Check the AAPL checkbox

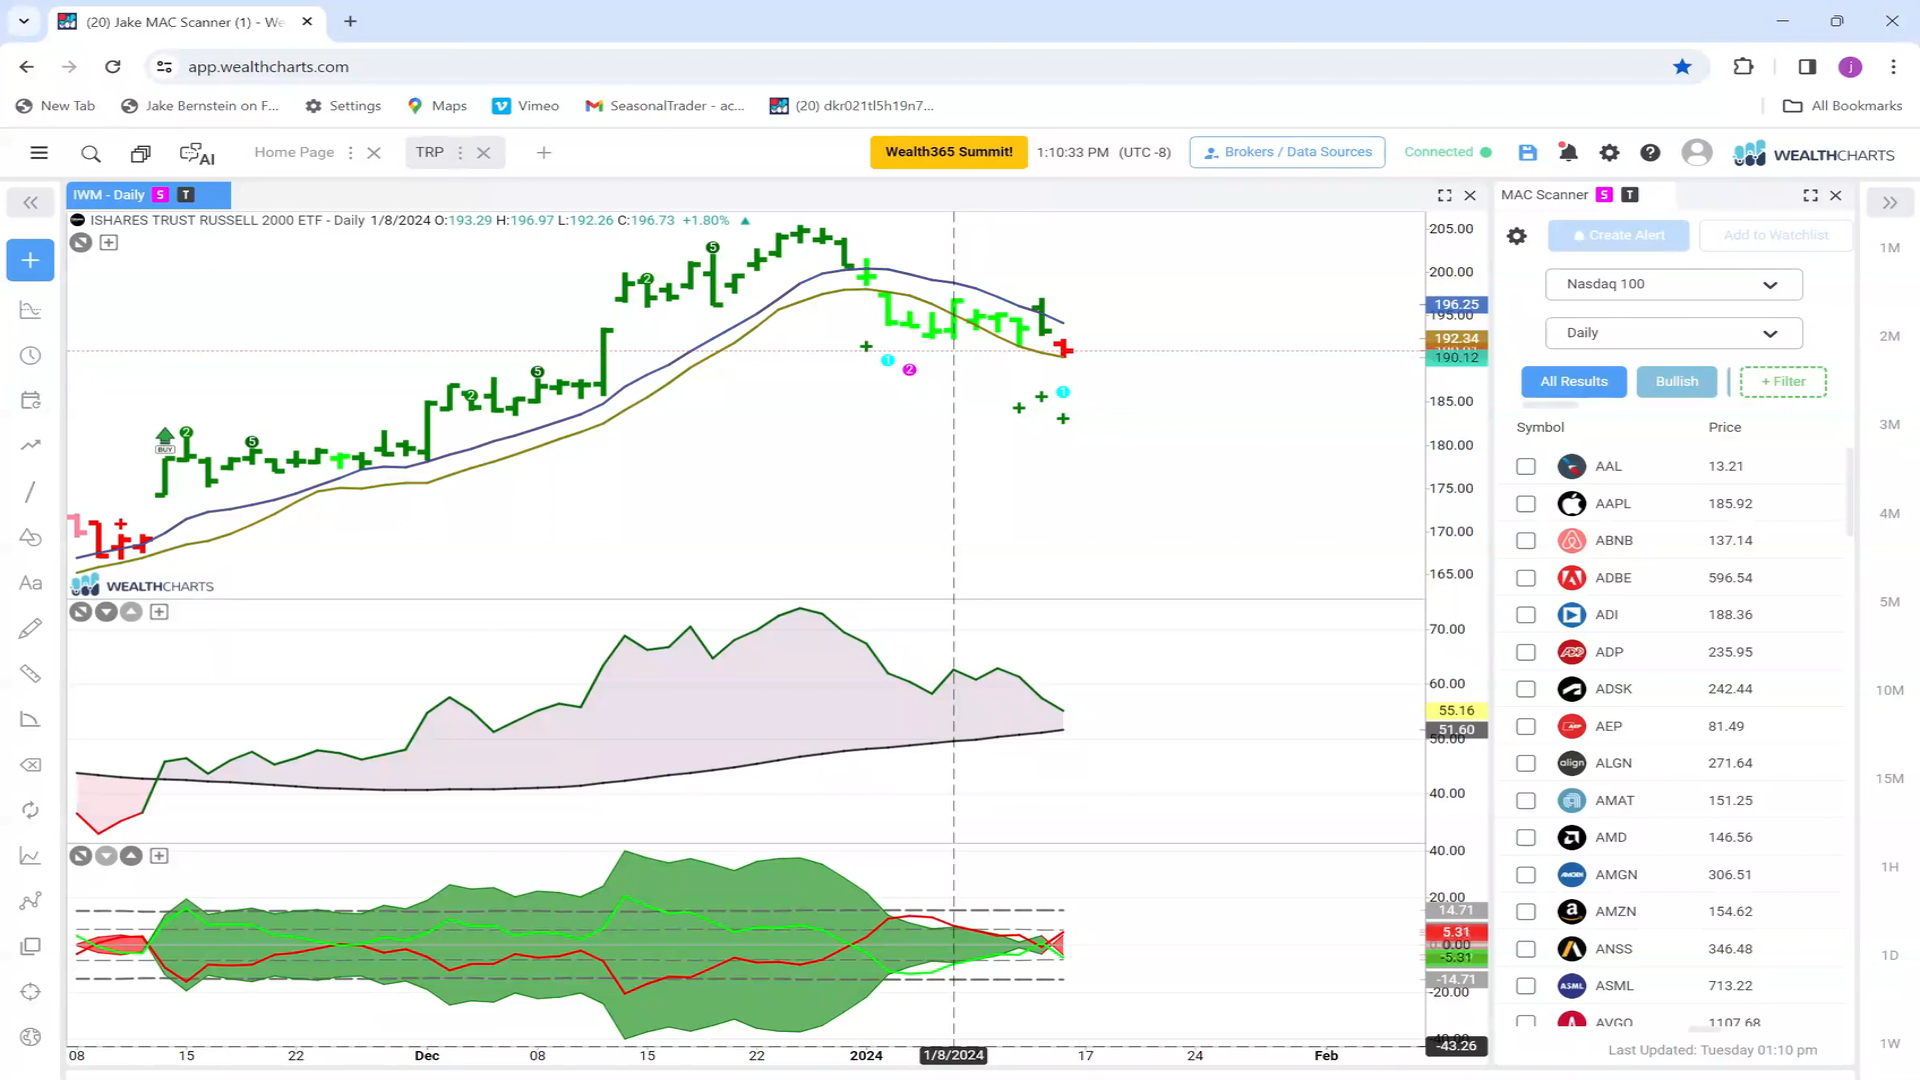point(1525,503)
